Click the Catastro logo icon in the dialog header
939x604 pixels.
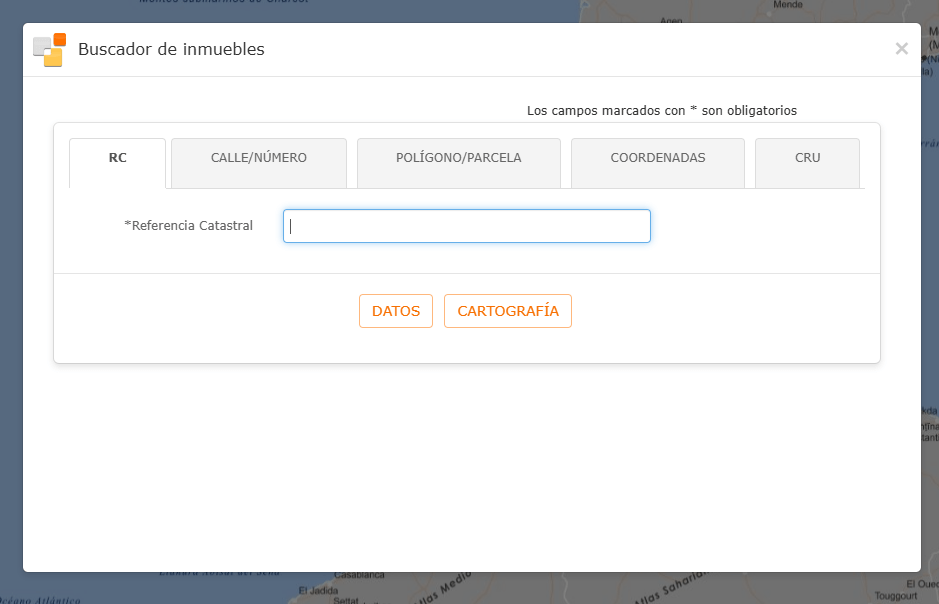coord(49,48)
